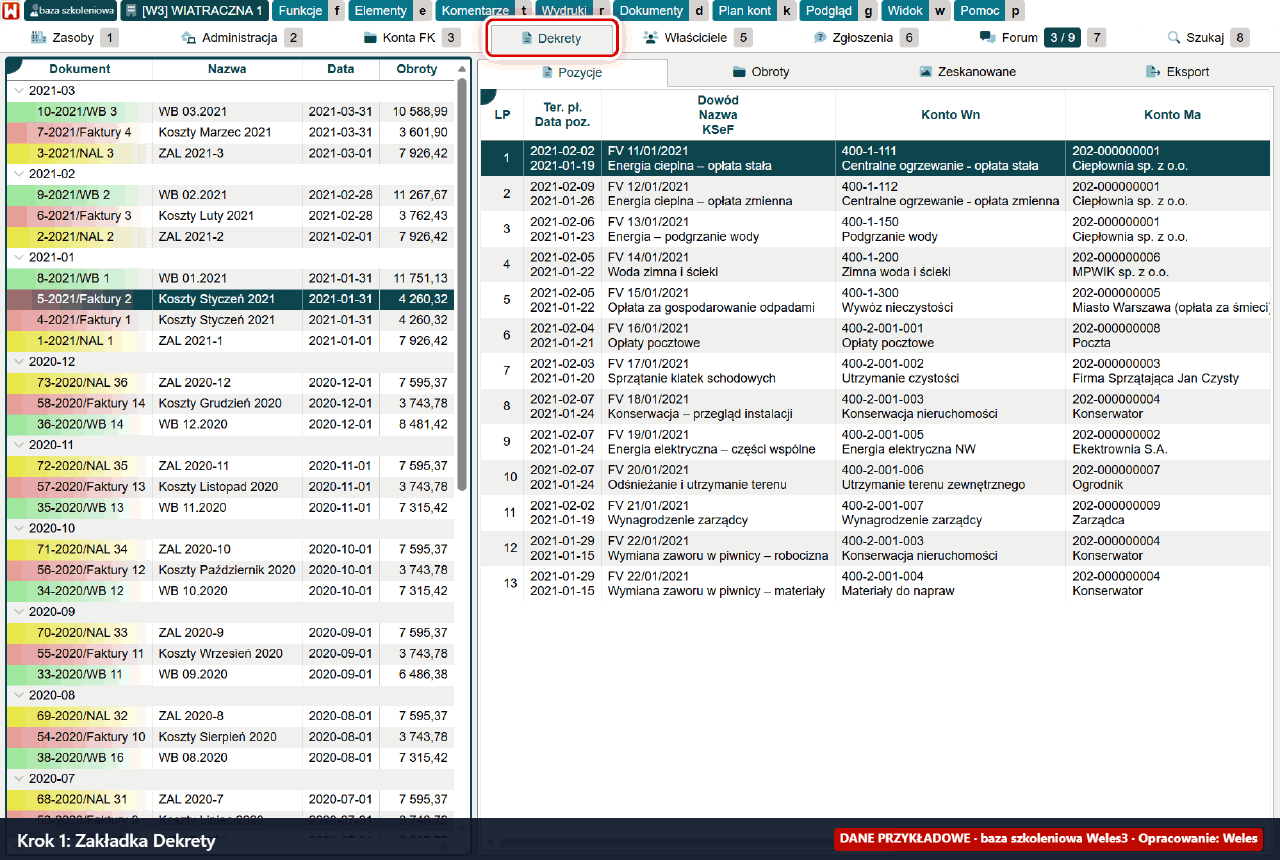Open the Plan kont menu

click(x=745, y=11)
